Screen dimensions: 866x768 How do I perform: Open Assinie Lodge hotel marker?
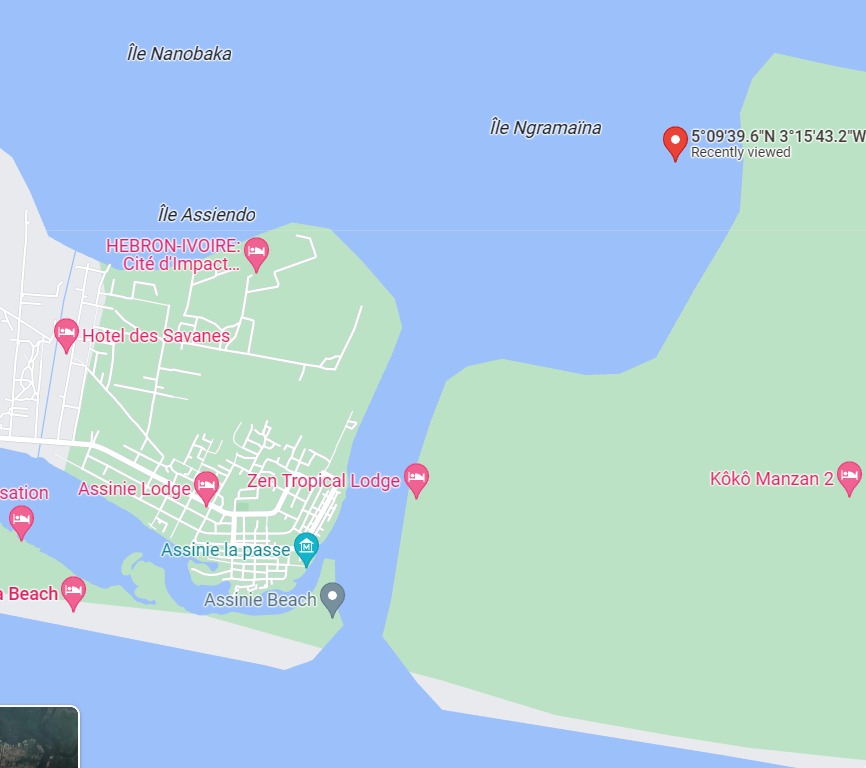pos(207,488)
